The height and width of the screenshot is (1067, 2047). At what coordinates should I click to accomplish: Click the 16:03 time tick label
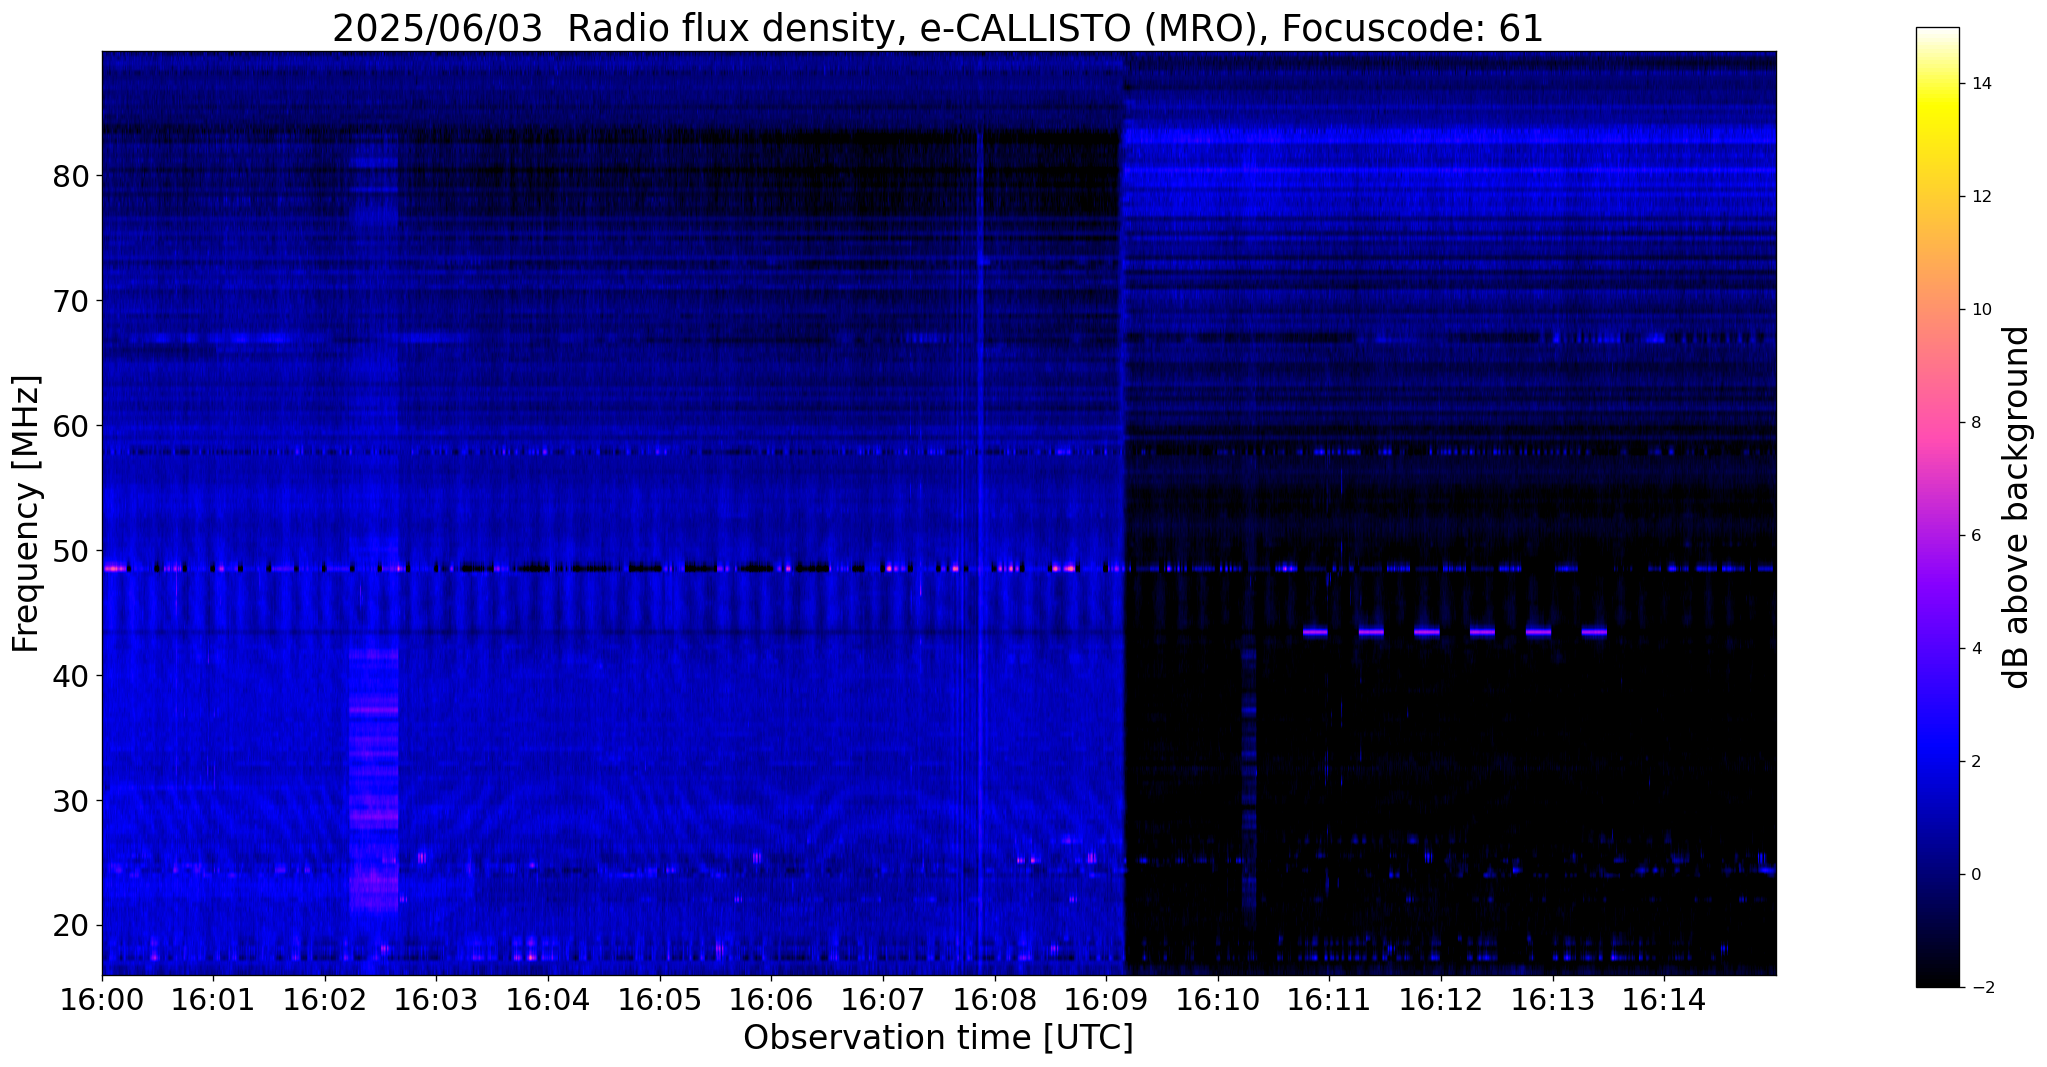pyautogui.click(x=436, y=999)
